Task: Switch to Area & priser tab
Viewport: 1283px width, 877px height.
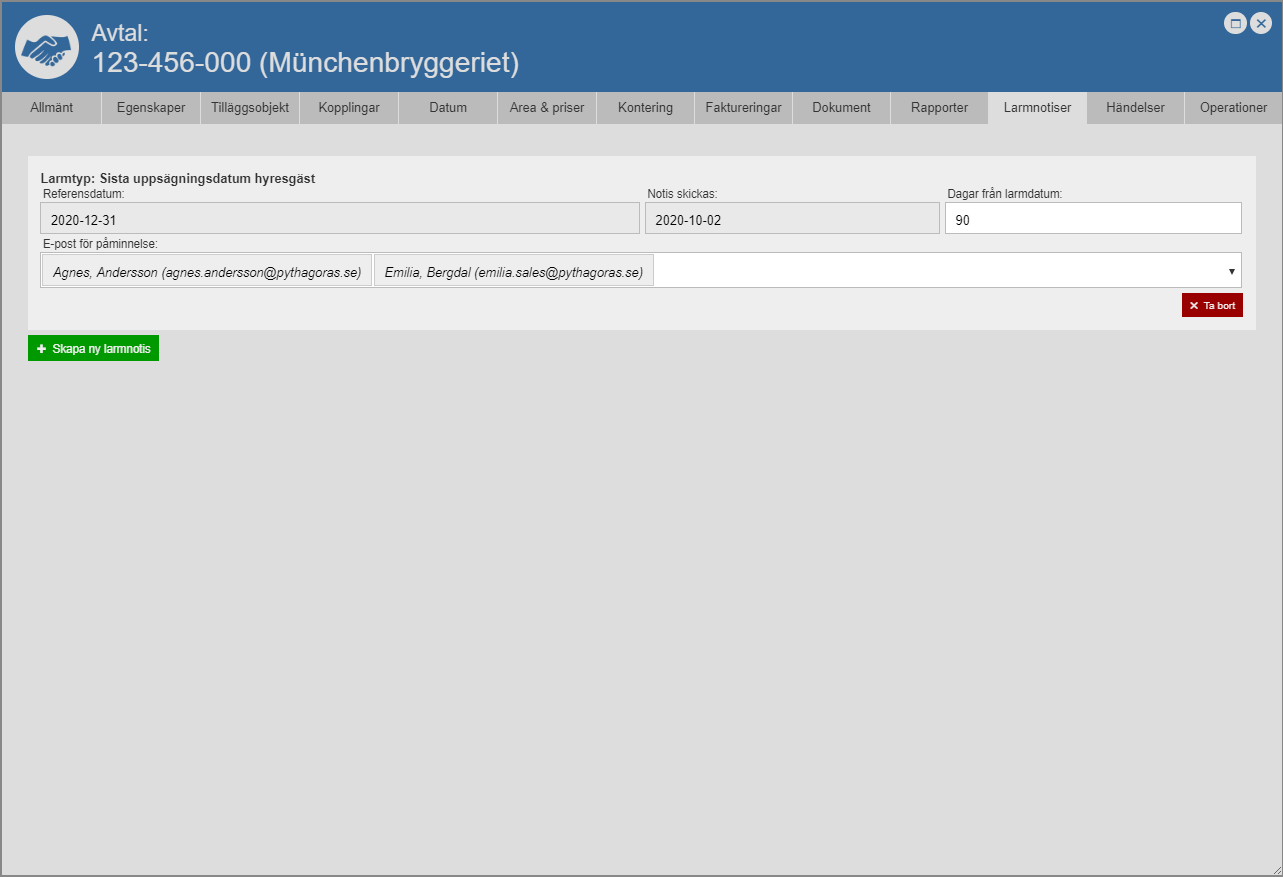Action: pyautogui.click(x=547, y=108)
